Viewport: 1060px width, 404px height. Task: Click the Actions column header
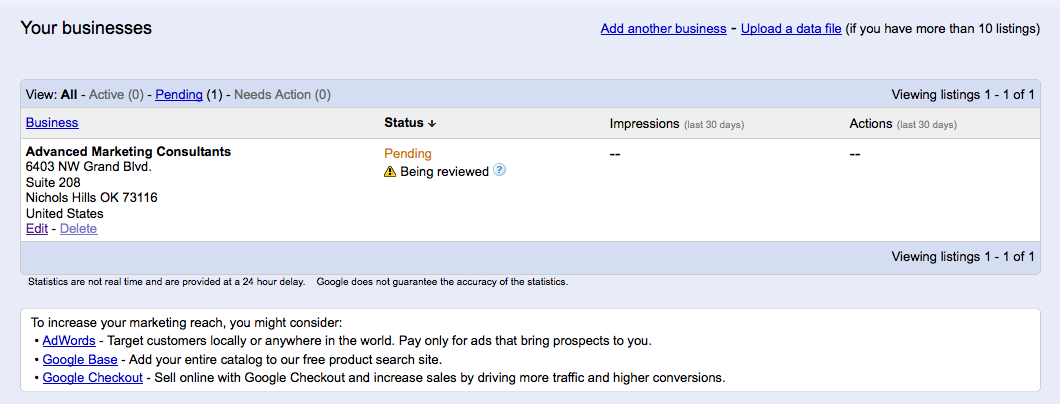pyautogui.click(x=870, y=124)
